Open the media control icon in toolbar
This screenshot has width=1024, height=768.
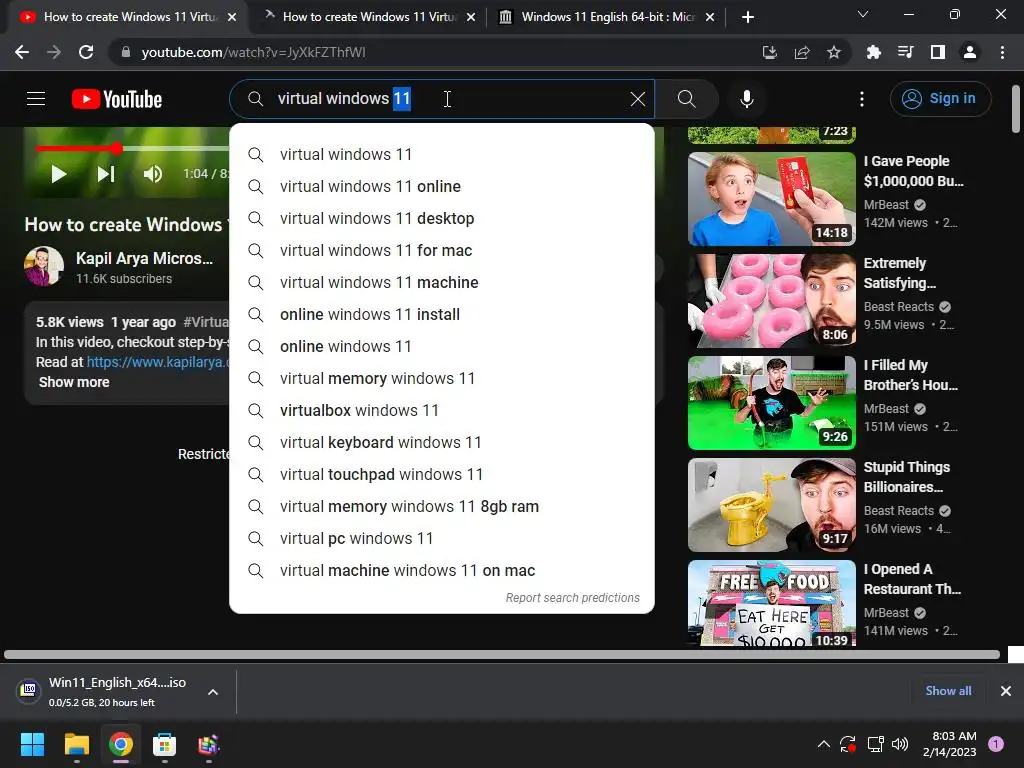click(x=905, y=52)
